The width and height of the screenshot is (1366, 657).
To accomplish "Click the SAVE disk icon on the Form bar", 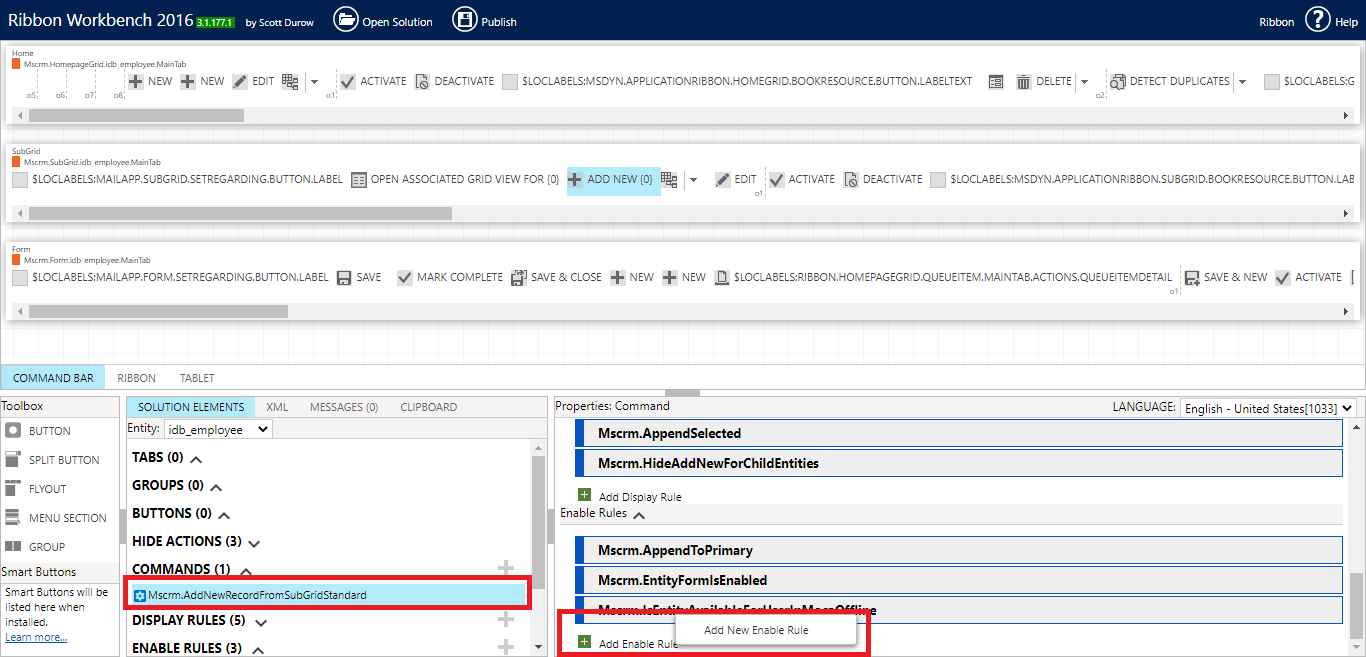I will point(342,277).
